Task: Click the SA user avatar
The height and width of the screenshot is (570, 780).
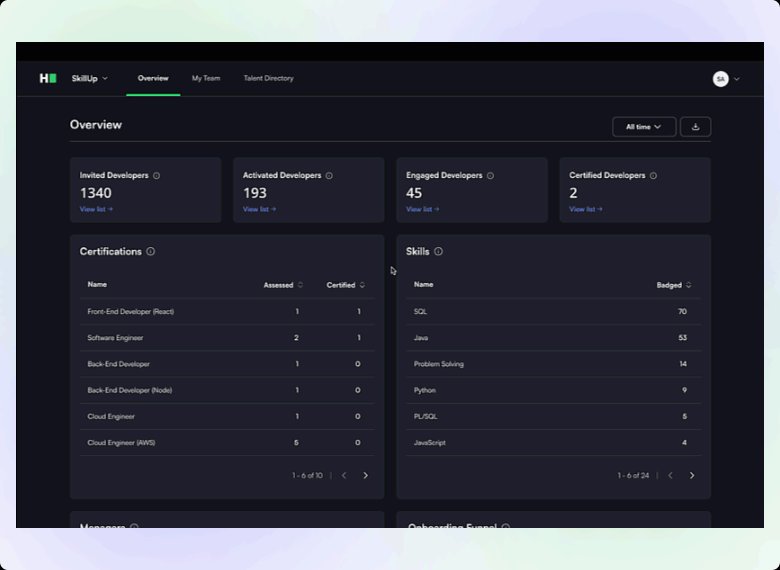Action: [x=720, y=79]
